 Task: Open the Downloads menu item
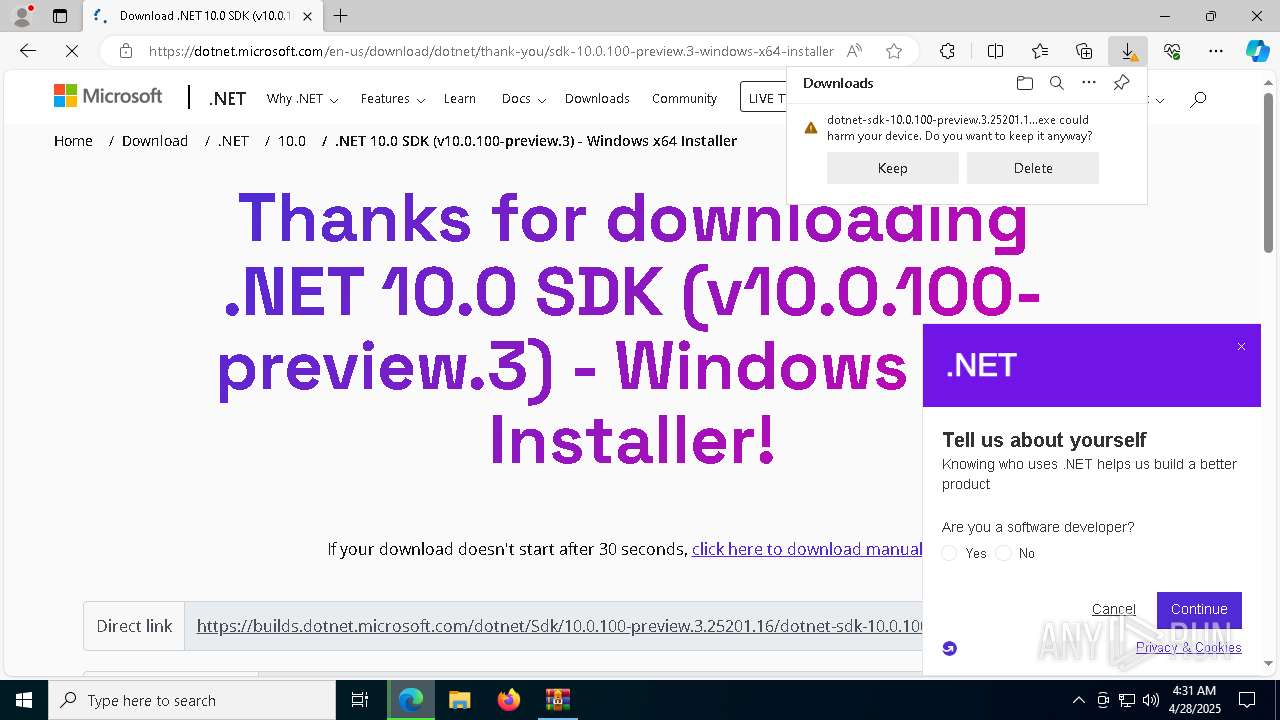597,99
